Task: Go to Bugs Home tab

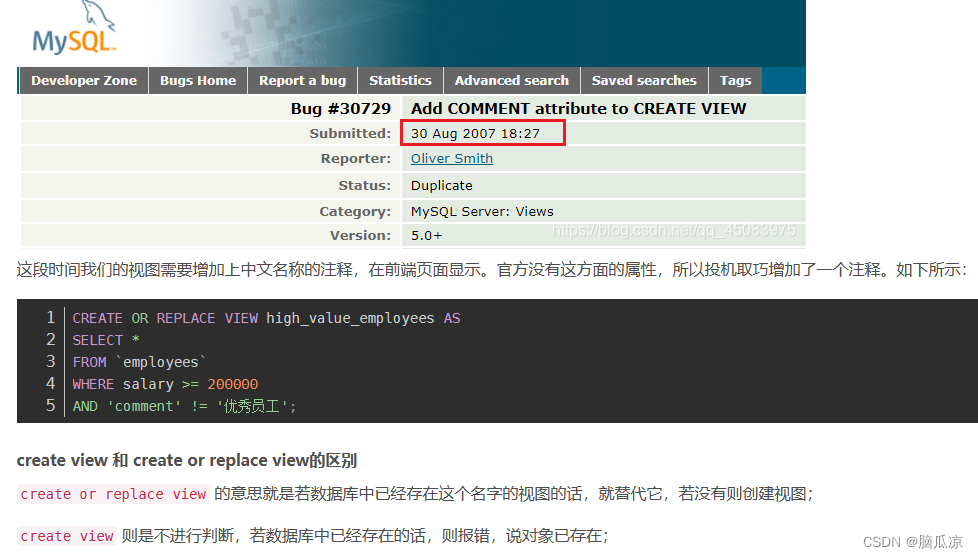Action: tap(198, 80)
